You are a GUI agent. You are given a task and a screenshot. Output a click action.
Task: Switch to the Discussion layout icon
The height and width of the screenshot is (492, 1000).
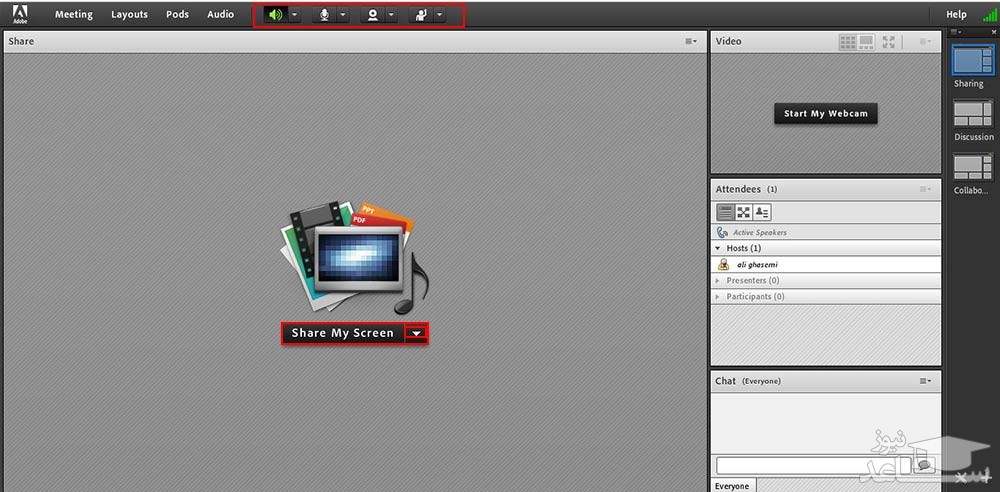972,113
